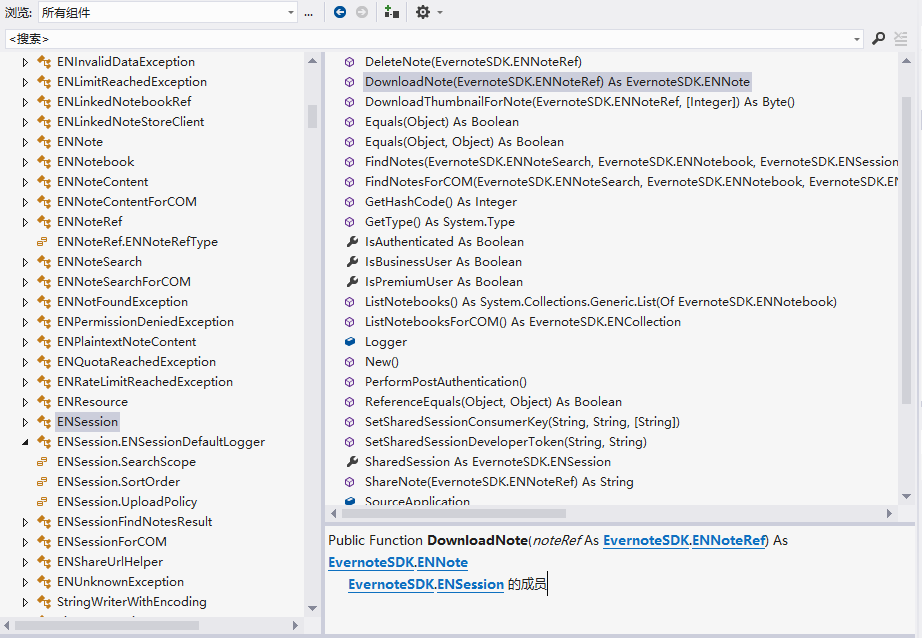Select the PerformPostAuthentication() member
922x638 pixels.
(446, 382)
